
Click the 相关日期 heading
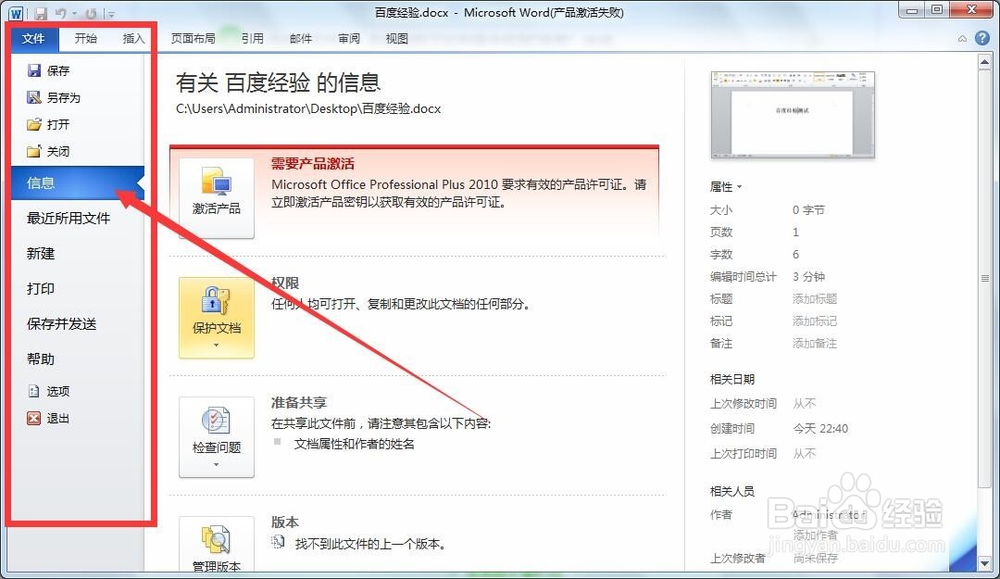(x=732, y=379)
